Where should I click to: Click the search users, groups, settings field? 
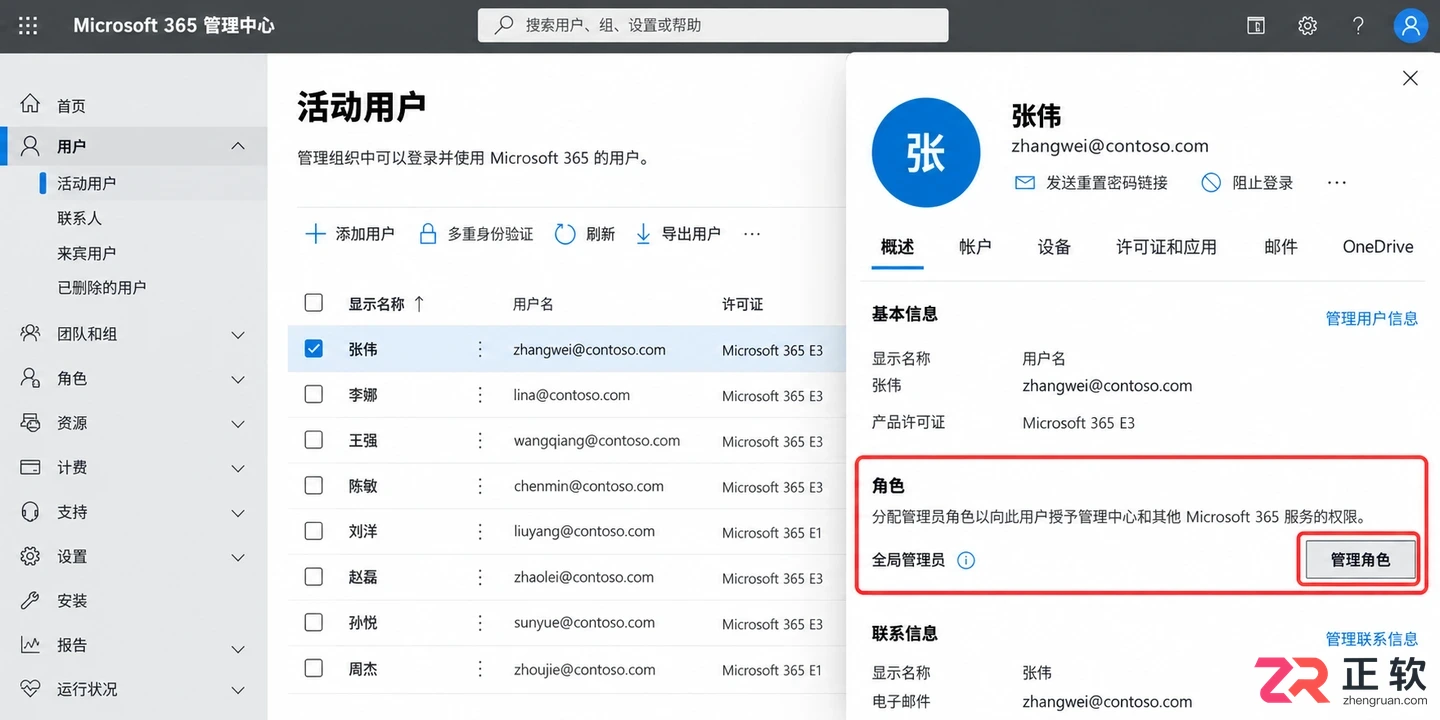pyautogui.click(x=713, y=25)
